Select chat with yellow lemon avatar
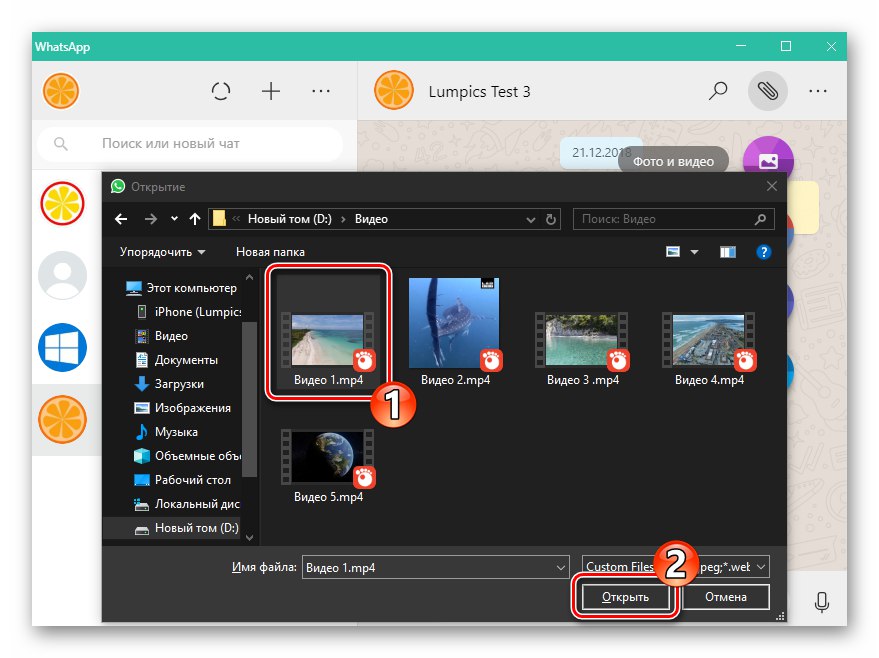This screenshot has width=879, height=658. coord(62,203)
